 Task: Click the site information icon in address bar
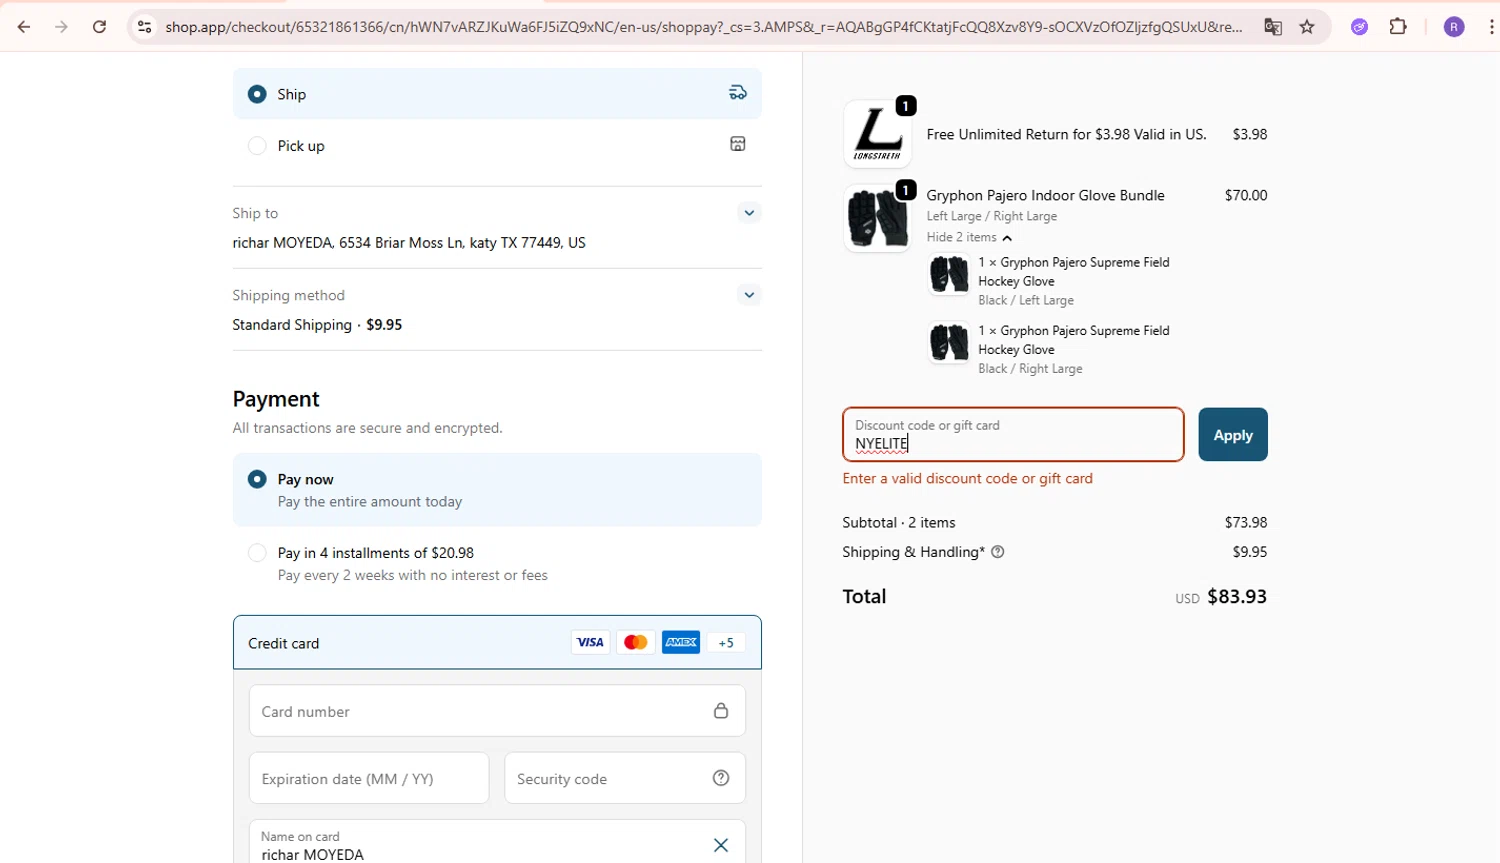144,27
